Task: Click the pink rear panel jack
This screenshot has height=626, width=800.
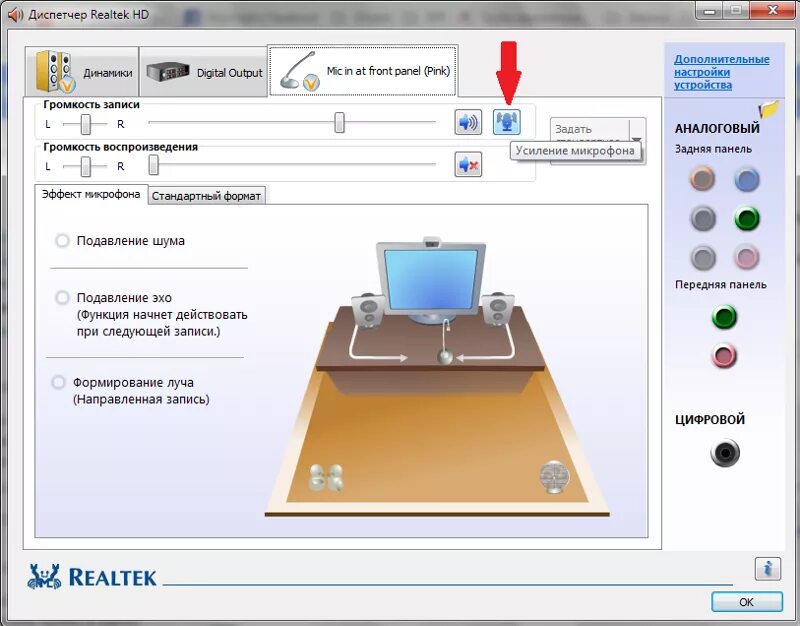Action: coord(746,257)
